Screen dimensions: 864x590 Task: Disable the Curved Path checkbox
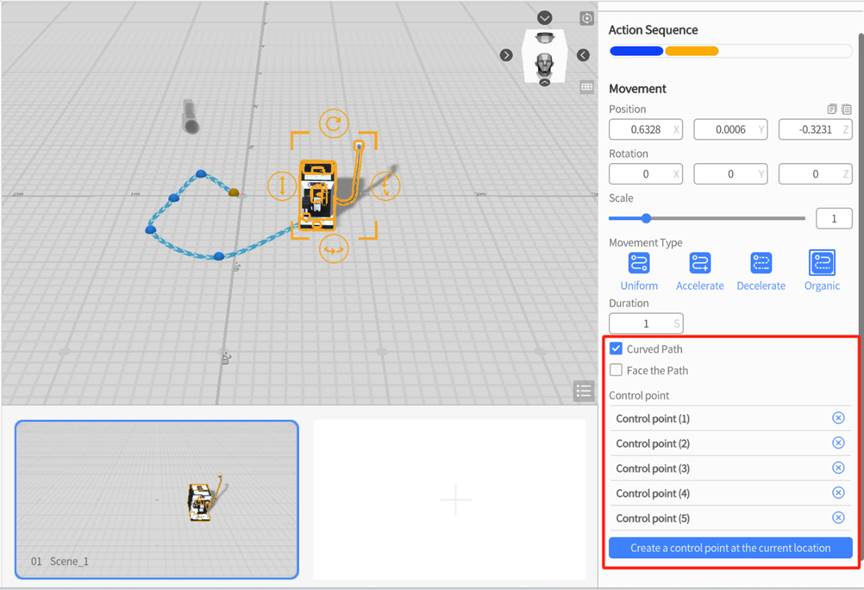point(616,349)
